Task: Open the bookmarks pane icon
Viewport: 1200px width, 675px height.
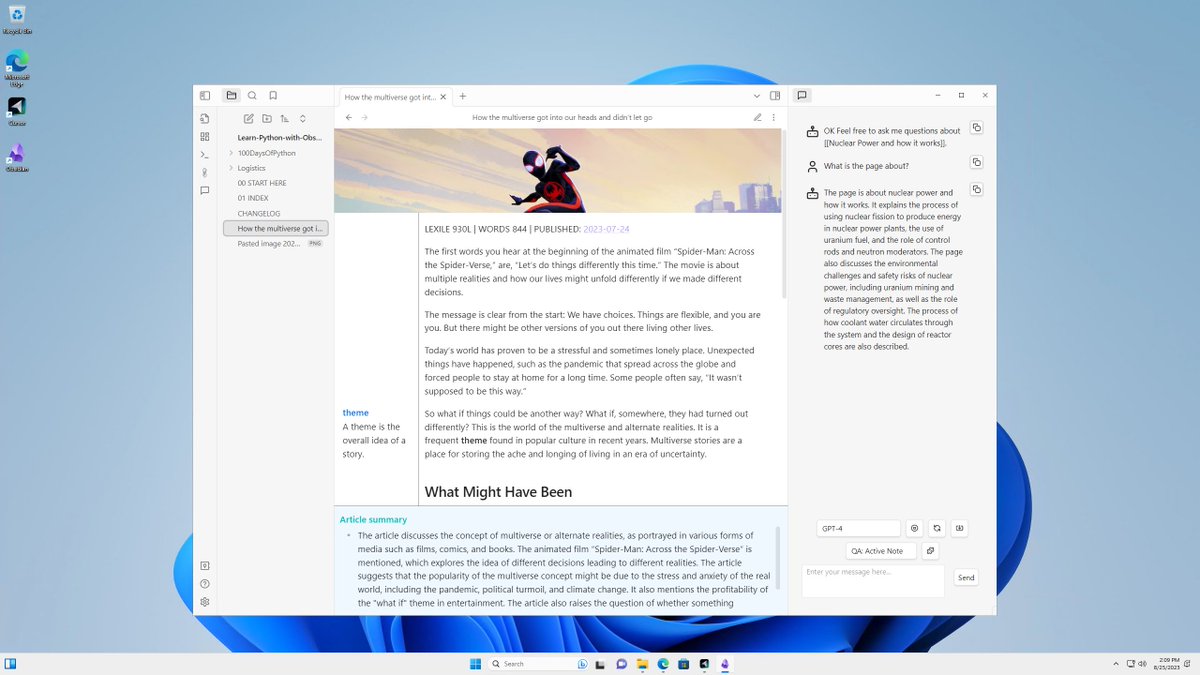Action: click(273, 96)
